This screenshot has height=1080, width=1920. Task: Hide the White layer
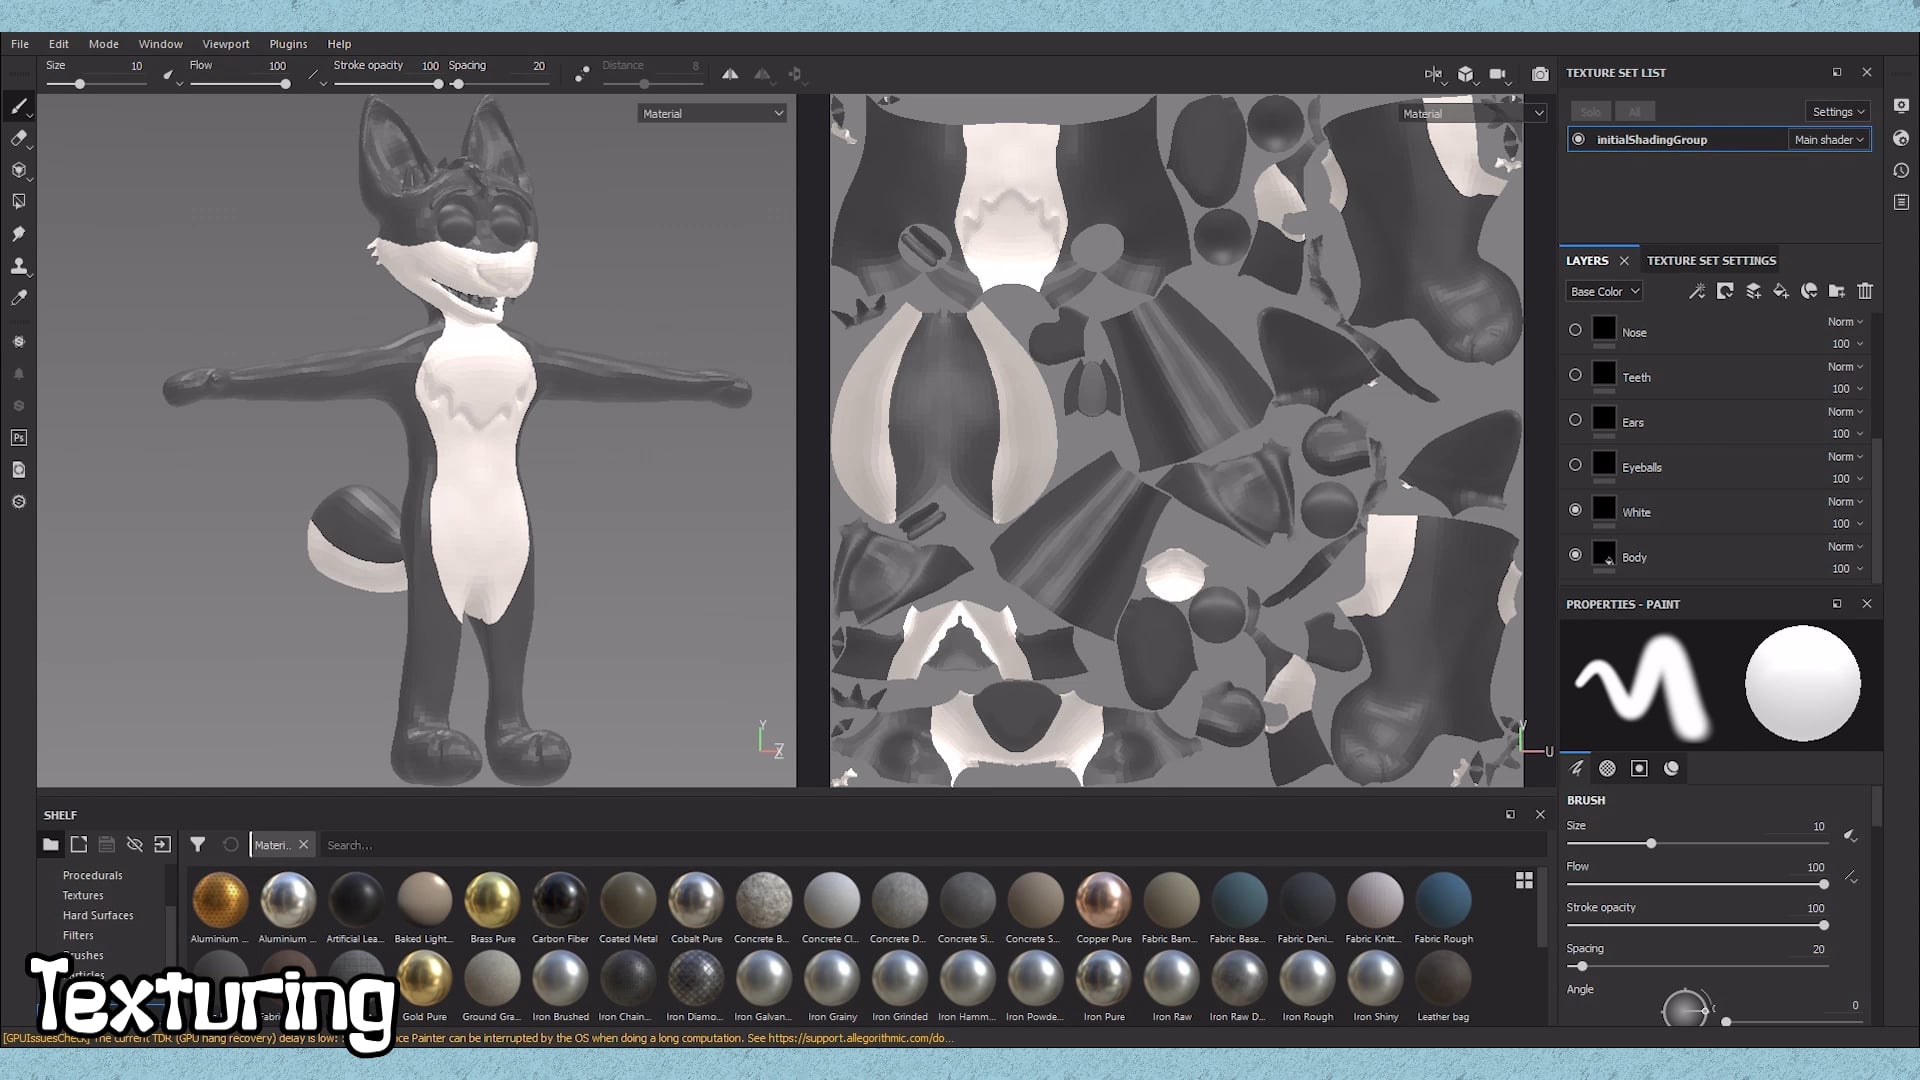click(1575, 510)
